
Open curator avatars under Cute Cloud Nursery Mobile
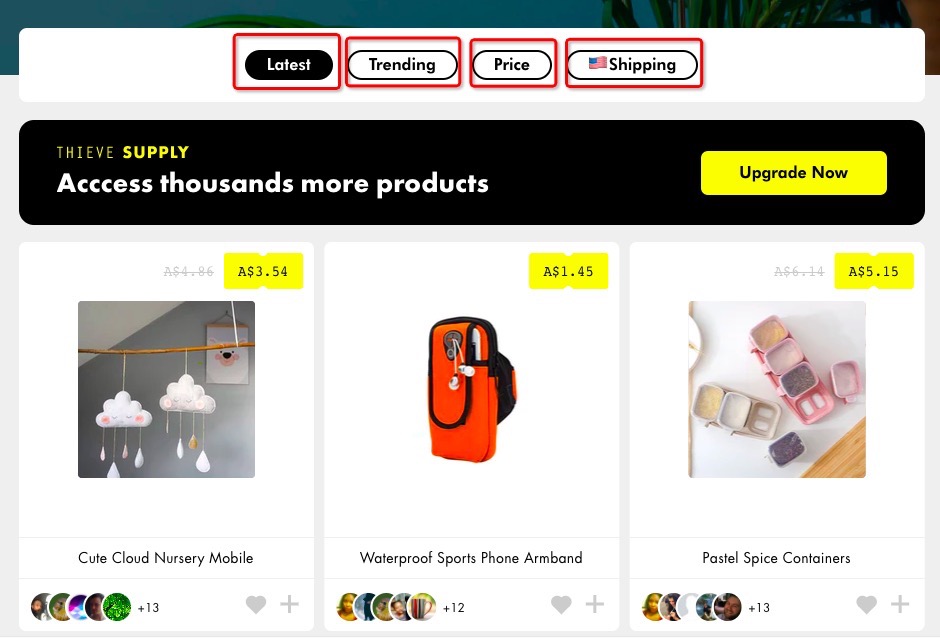click(95, 607)
